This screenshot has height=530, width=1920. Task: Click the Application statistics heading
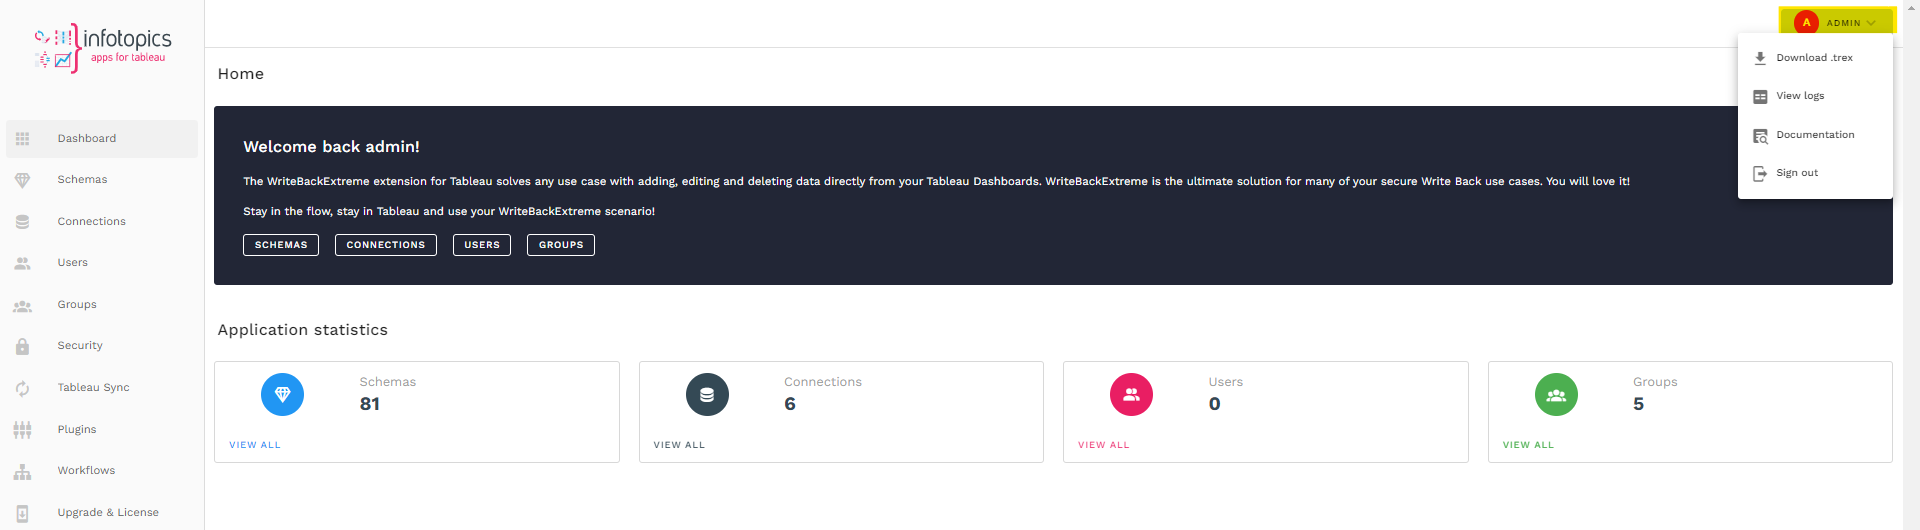[303, 330]
